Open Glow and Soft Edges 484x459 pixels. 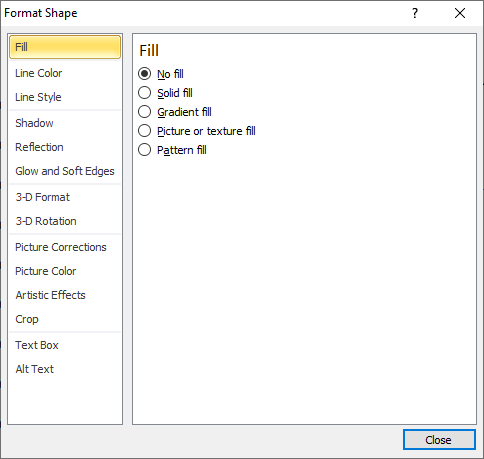(x=65, y=171)
